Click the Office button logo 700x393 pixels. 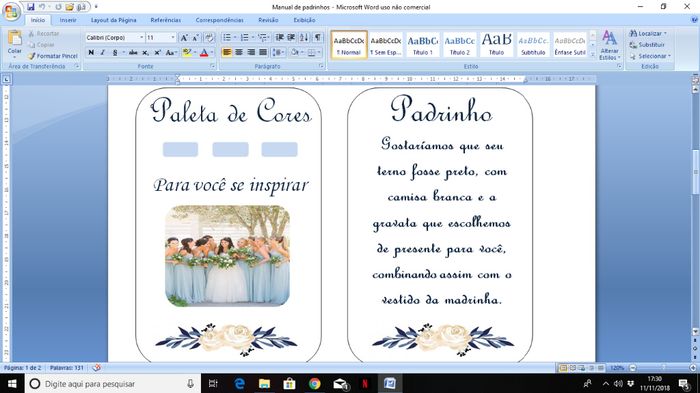coord(11,11)
